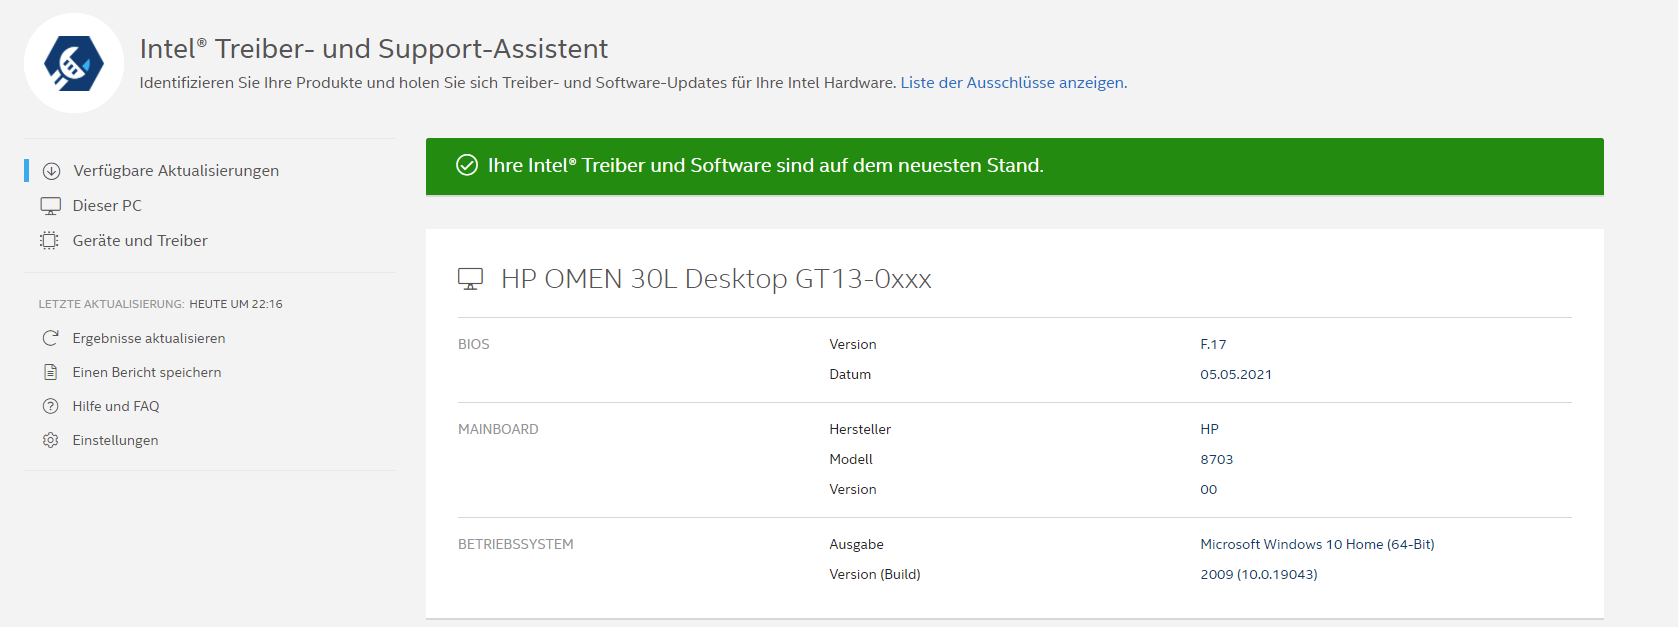Click mainboard model value 8703

pyautogui.click(x=1216, y=459)
